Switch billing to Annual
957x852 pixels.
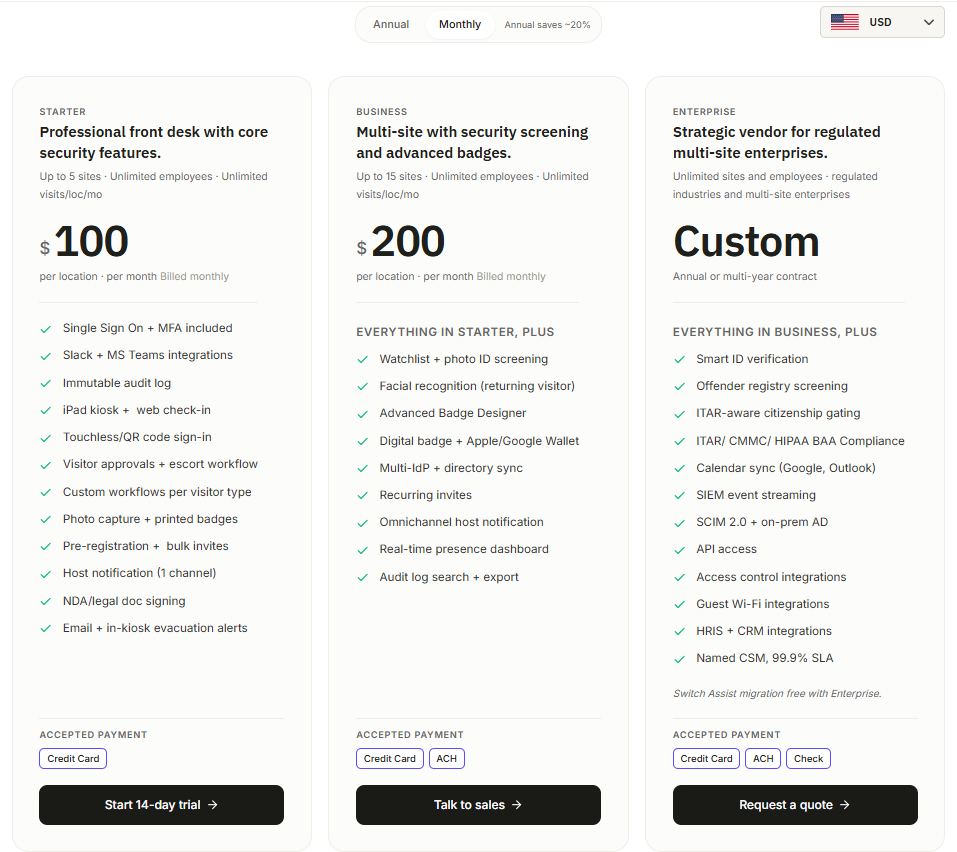(x=391, y=24)
